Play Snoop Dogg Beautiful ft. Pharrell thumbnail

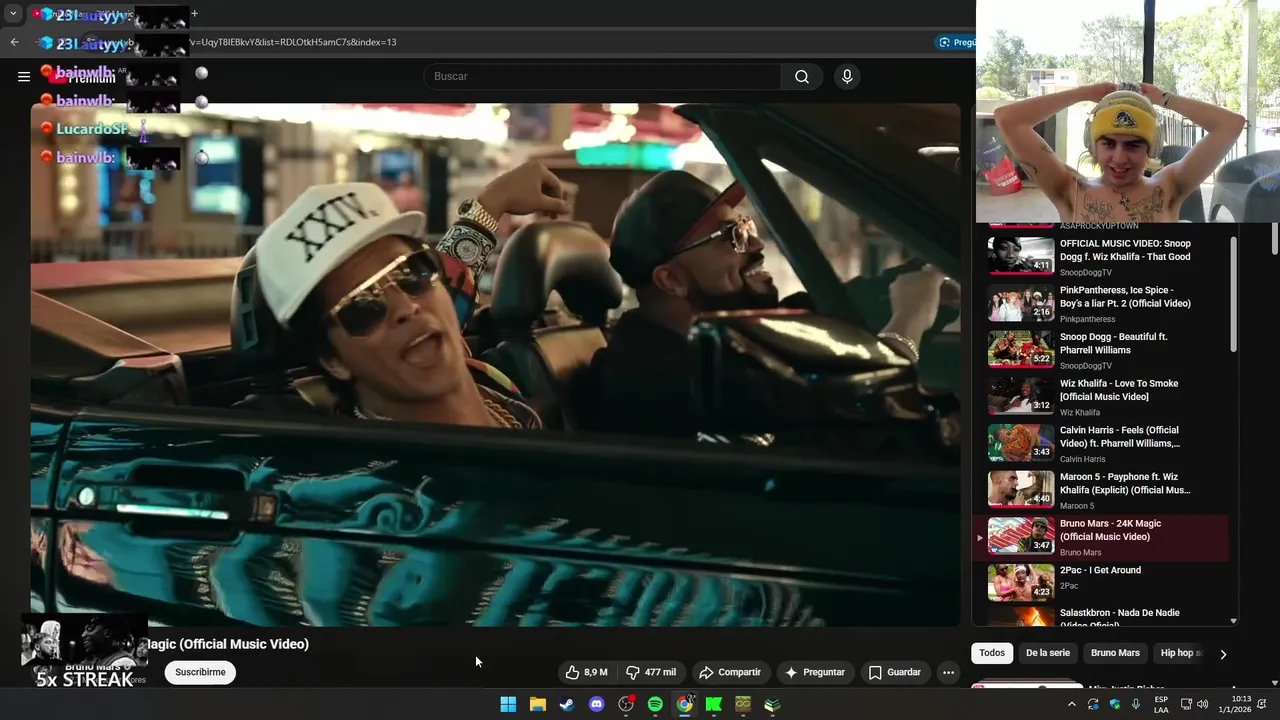point(1021,348)
